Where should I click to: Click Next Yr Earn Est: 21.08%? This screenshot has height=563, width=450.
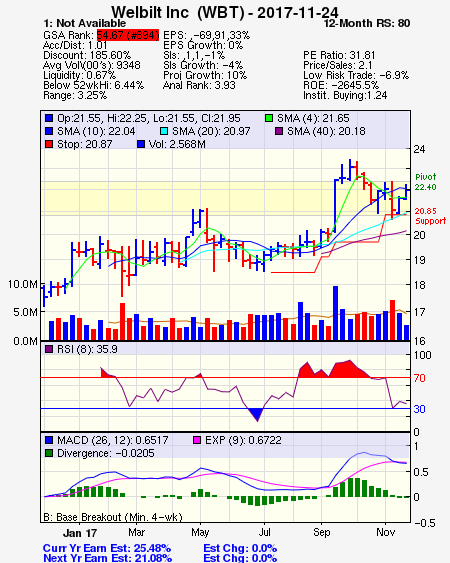(x=107, y=558)
